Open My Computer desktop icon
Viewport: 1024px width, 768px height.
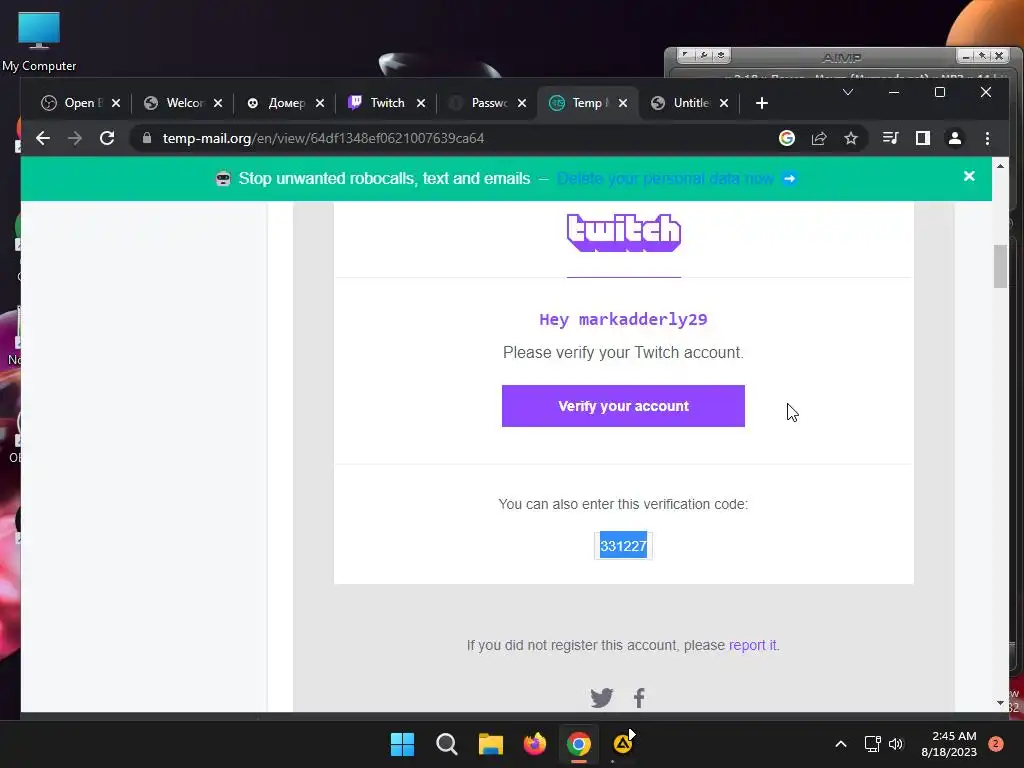click(39, 42)
